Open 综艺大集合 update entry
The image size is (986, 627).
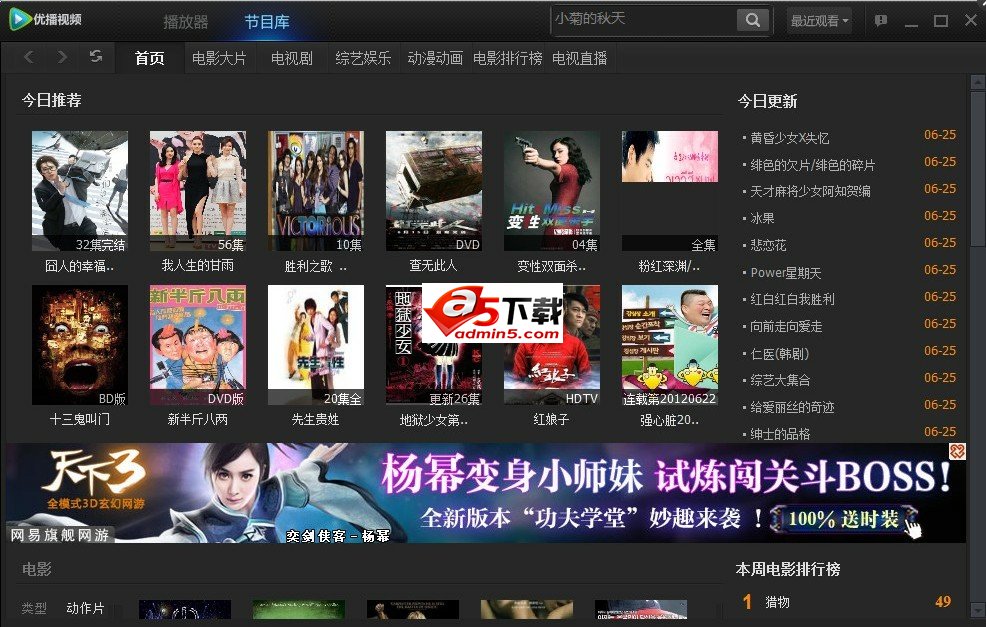tap(780, 380)
